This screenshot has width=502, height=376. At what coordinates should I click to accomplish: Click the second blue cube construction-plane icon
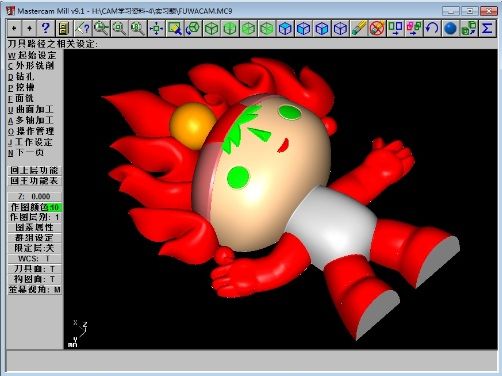tap(304, 28)
